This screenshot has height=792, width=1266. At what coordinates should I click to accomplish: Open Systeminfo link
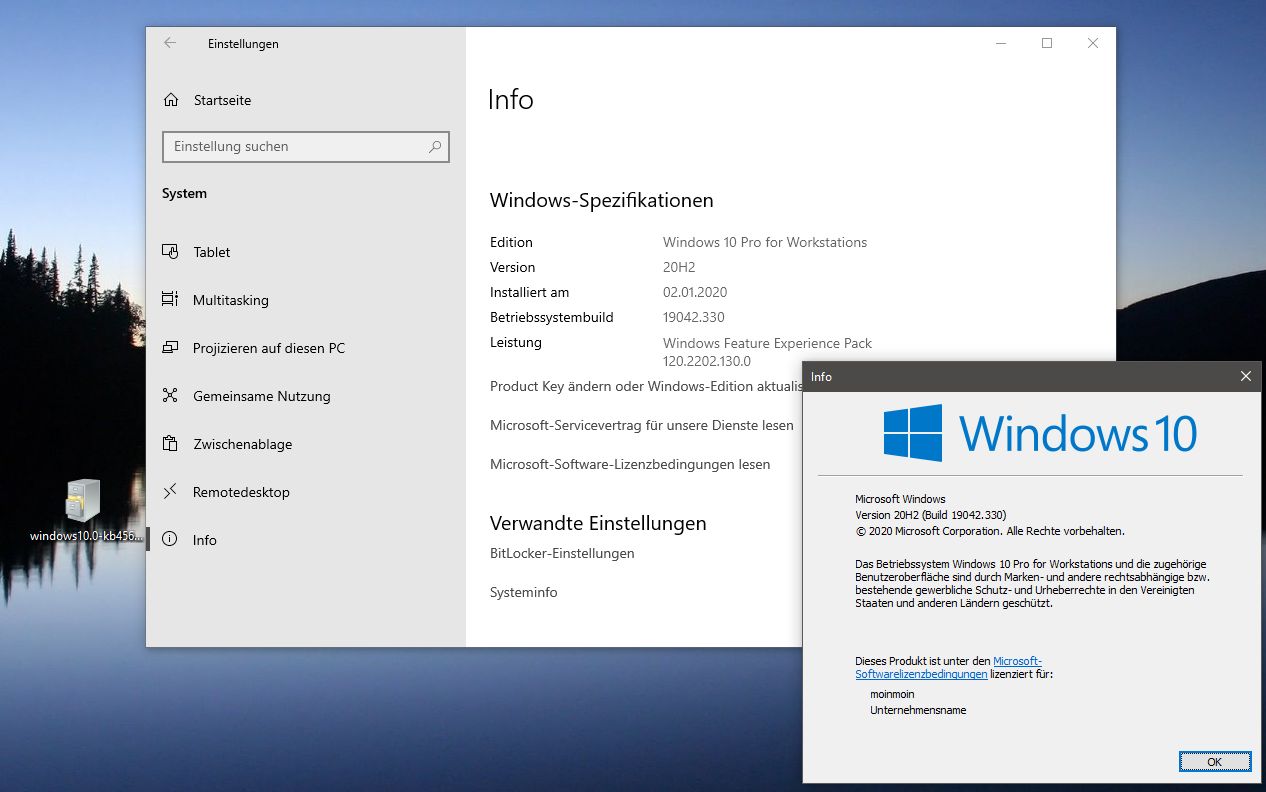coord(524,592)
